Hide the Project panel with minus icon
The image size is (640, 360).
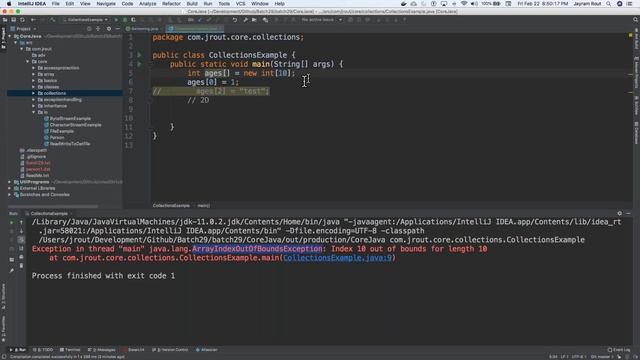[x=118, y=29]
